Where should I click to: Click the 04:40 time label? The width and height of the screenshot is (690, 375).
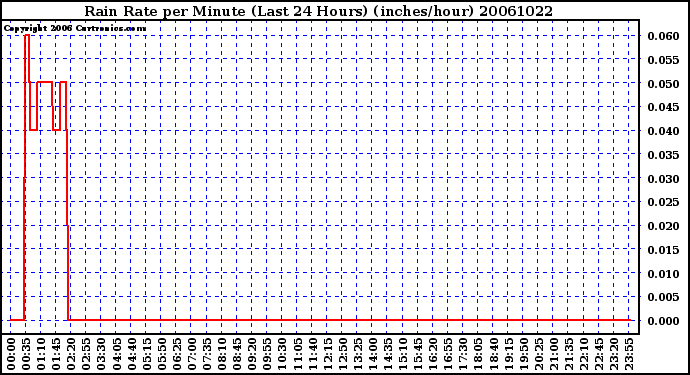(131, 354)
